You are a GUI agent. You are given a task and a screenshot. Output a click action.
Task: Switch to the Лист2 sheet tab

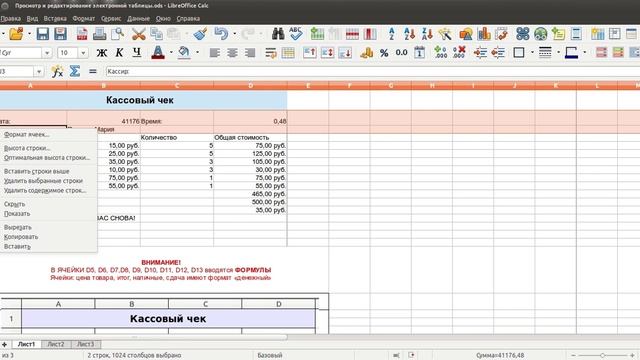coord(56,344)
